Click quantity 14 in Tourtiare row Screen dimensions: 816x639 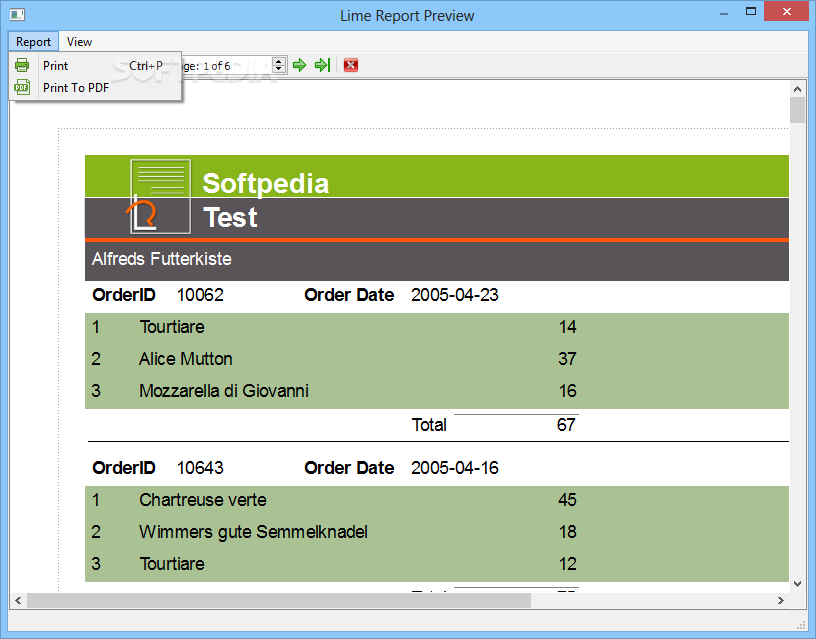[567, 327]
